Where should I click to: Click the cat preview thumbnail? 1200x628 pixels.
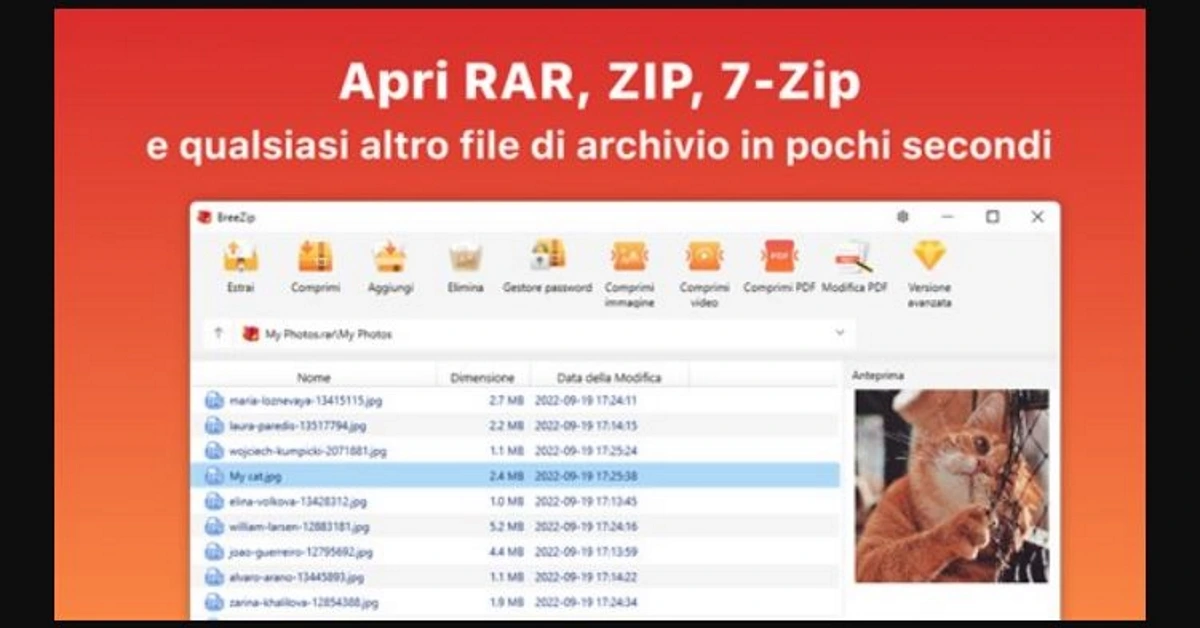(x=951, y=486)
